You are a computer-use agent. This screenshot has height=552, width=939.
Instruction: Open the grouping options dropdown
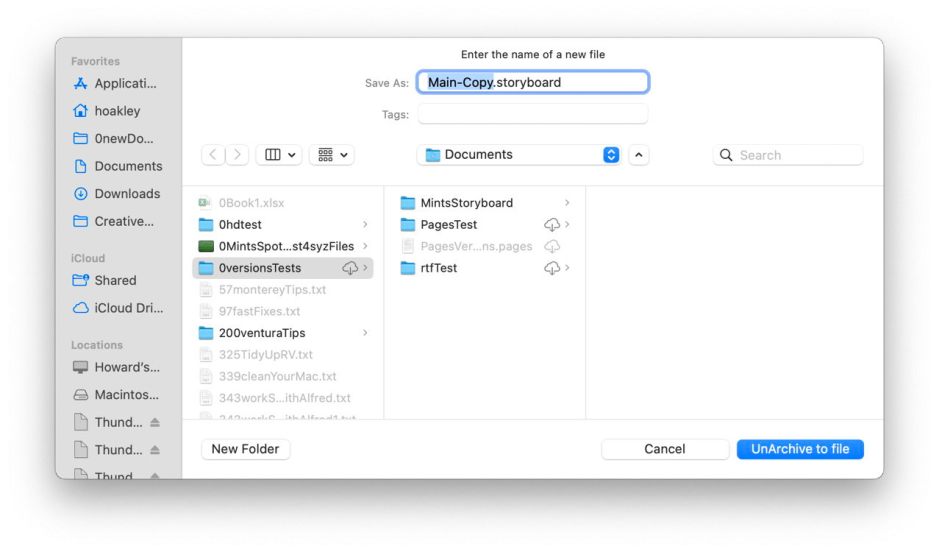click(332, 155)
